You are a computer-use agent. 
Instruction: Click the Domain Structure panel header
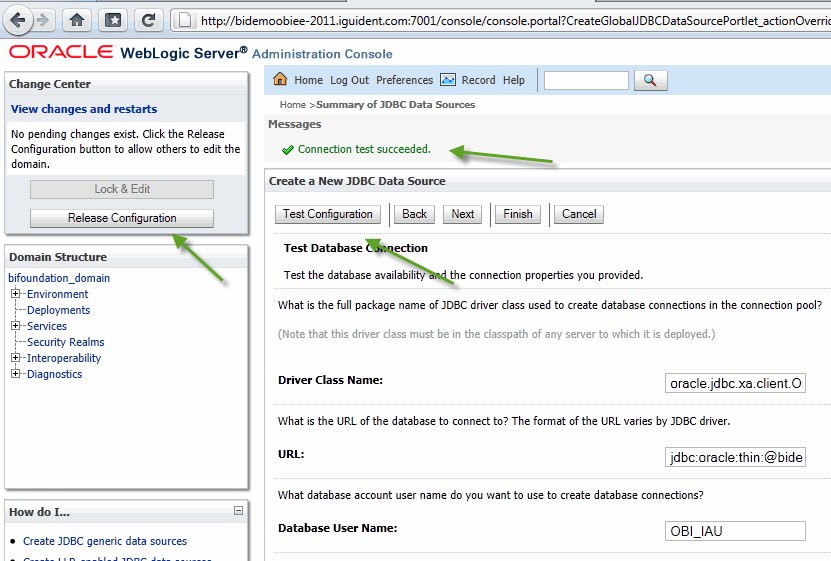point(126,257)
